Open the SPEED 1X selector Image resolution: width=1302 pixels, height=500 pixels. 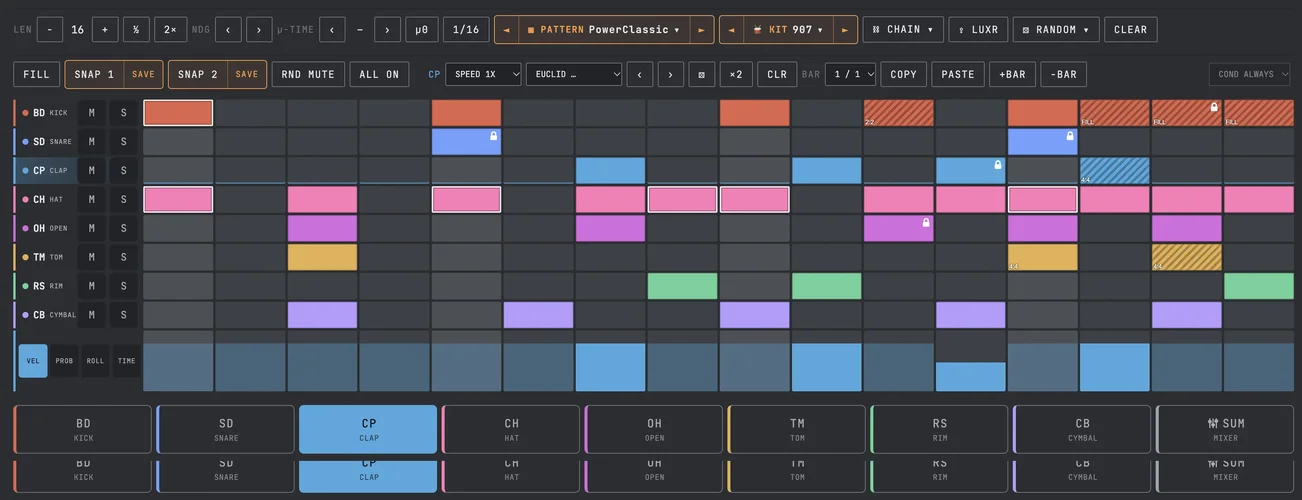pos(483,74)
